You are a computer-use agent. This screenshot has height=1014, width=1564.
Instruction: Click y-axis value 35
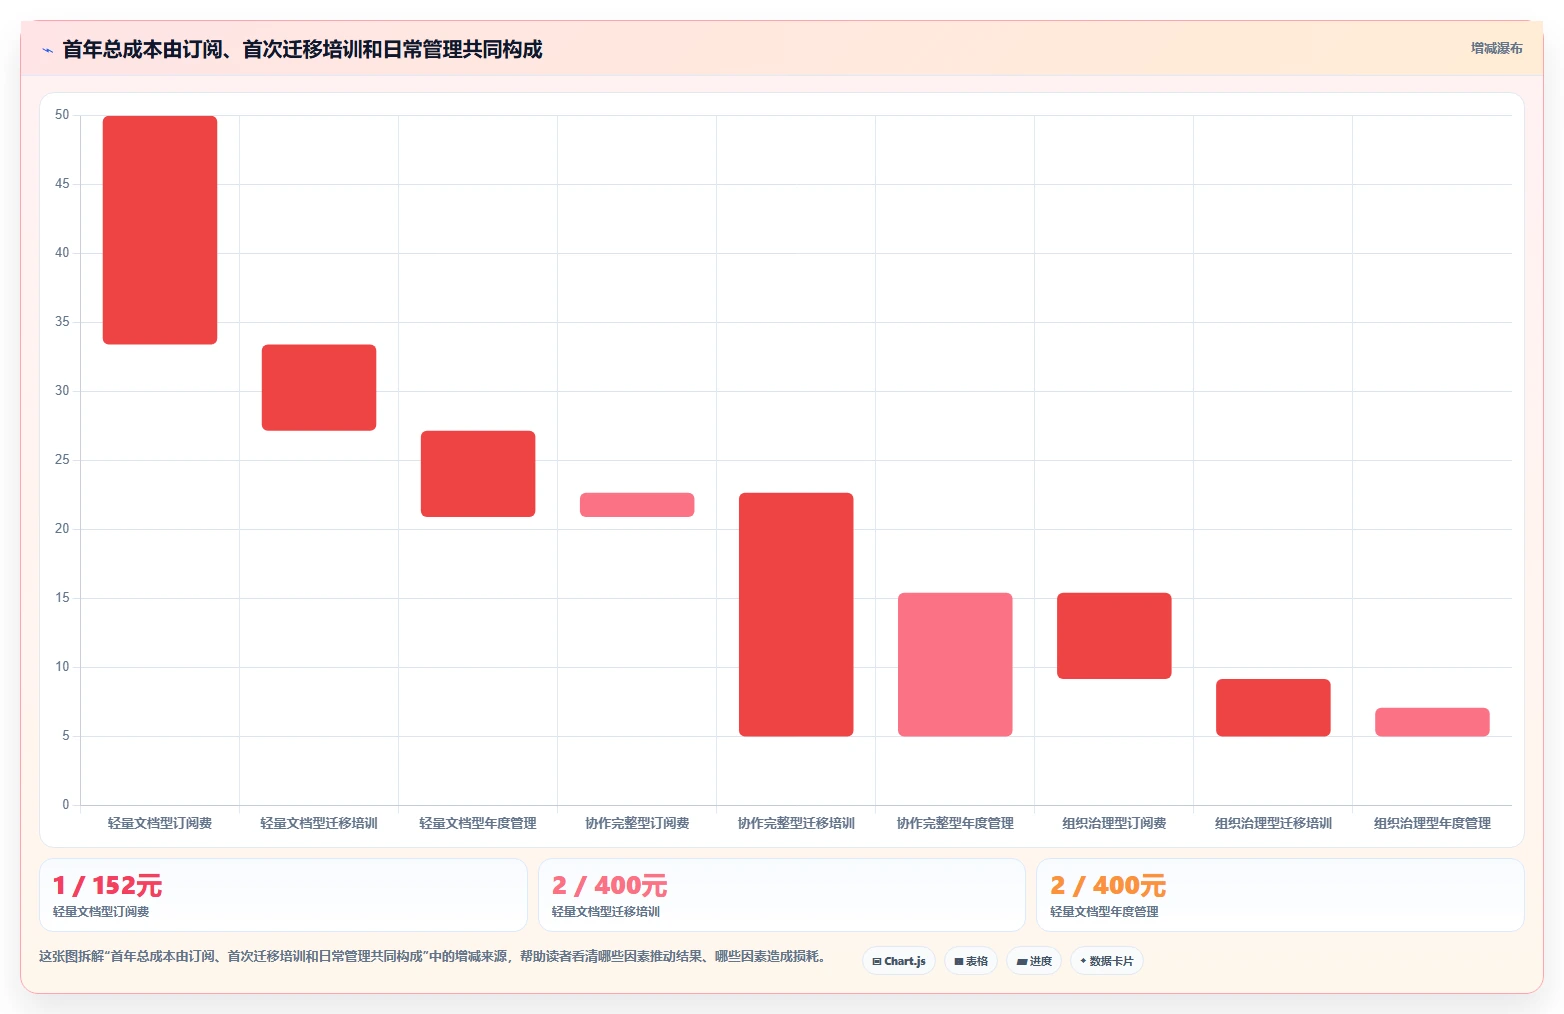(x=62, y=322)
